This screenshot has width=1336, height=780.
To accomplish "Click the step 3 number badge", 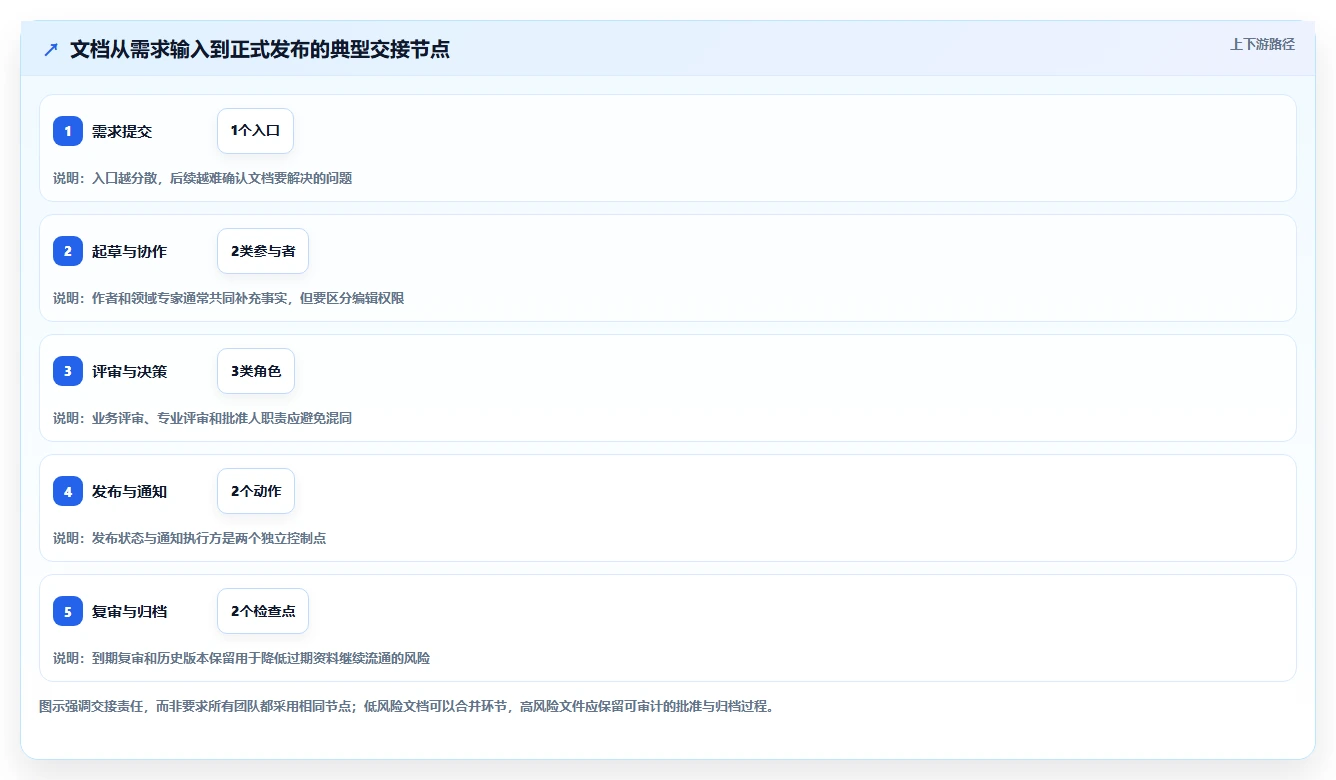I will point(68,371).
